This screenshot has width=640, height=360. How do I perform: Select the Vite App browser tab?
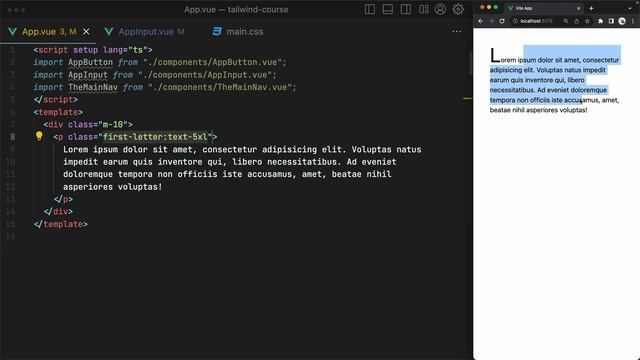[544, 8]
